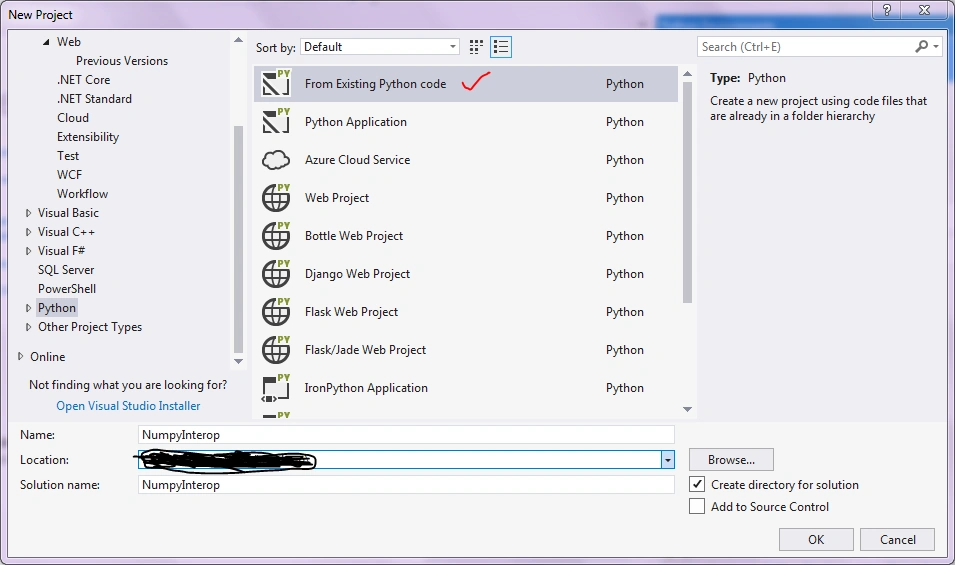Select the Python category label
Viewport: 955px width, 565px height.
[57, 307]
